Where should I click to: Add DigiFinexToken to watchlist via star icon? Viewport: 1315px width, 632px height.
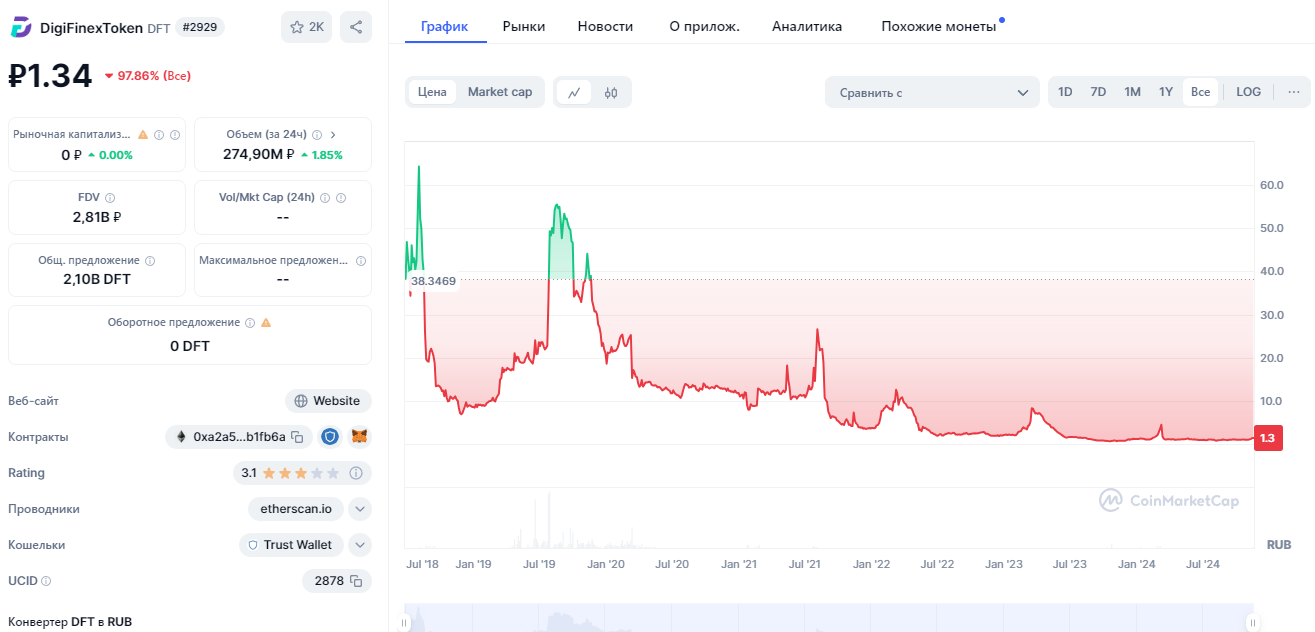point(299,27)
